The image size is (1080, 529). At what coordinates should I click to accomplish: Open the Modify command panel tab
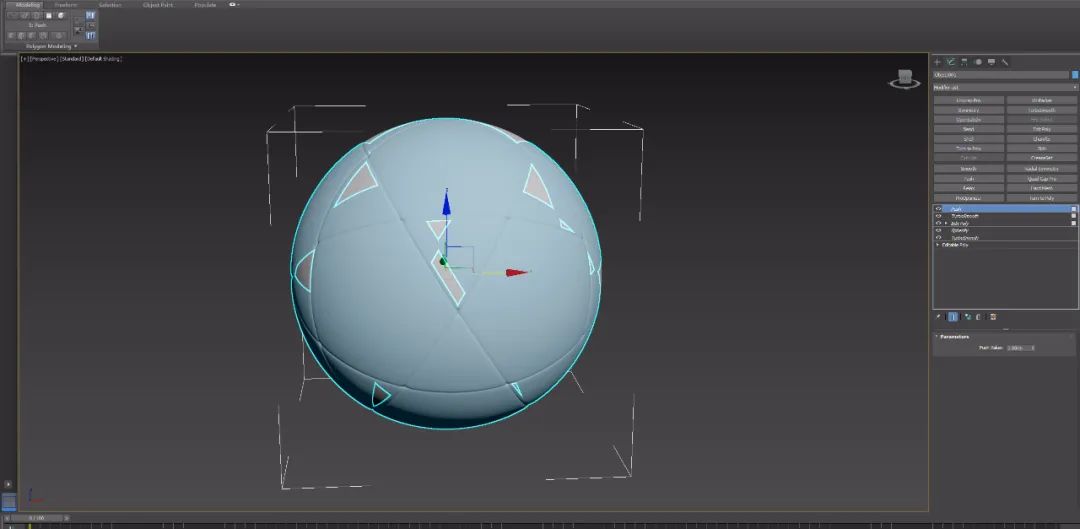(951, 62)
